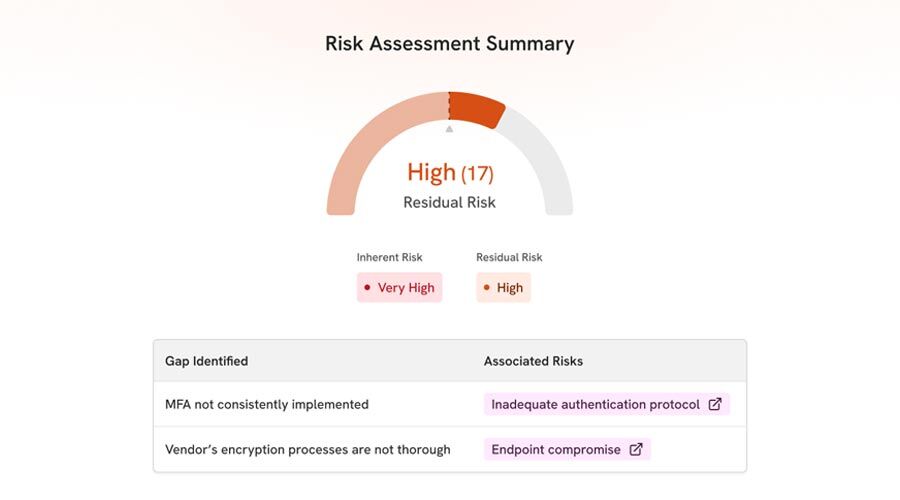Click the orange dot in the High badge

point(486,288)
